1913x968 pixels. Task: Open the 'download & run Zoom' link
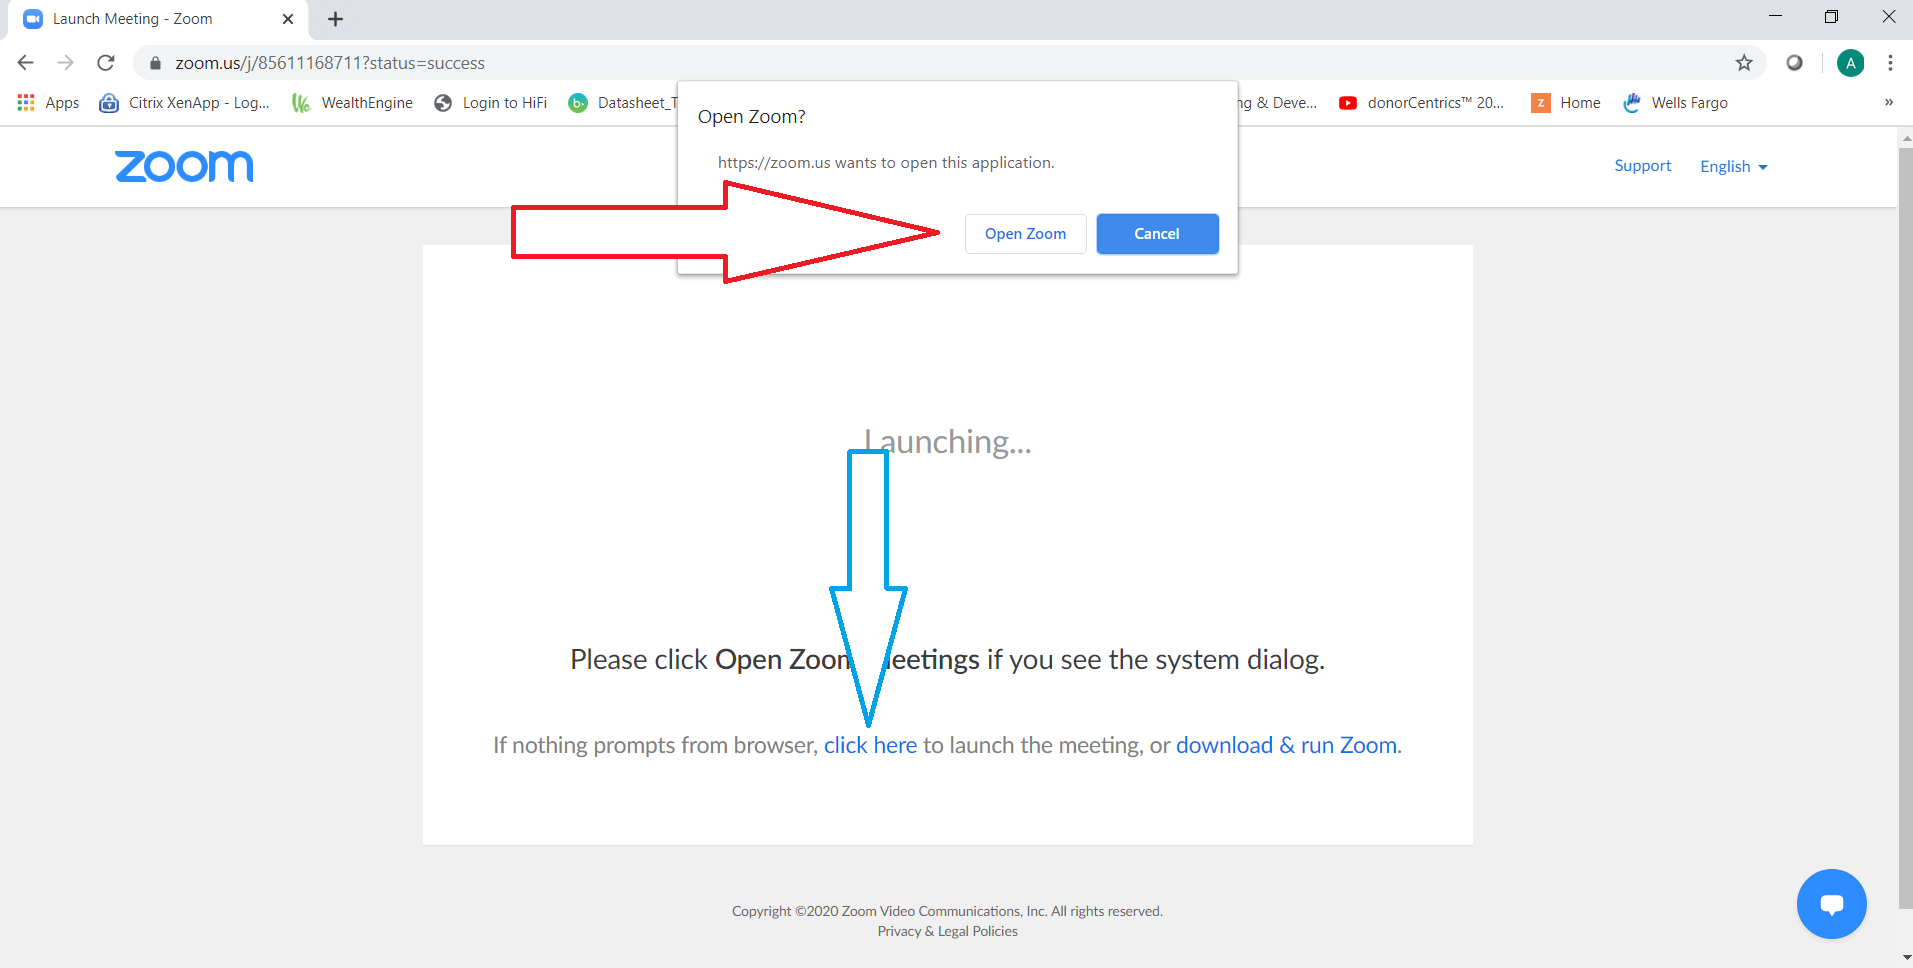click(x=1288, y=745)
